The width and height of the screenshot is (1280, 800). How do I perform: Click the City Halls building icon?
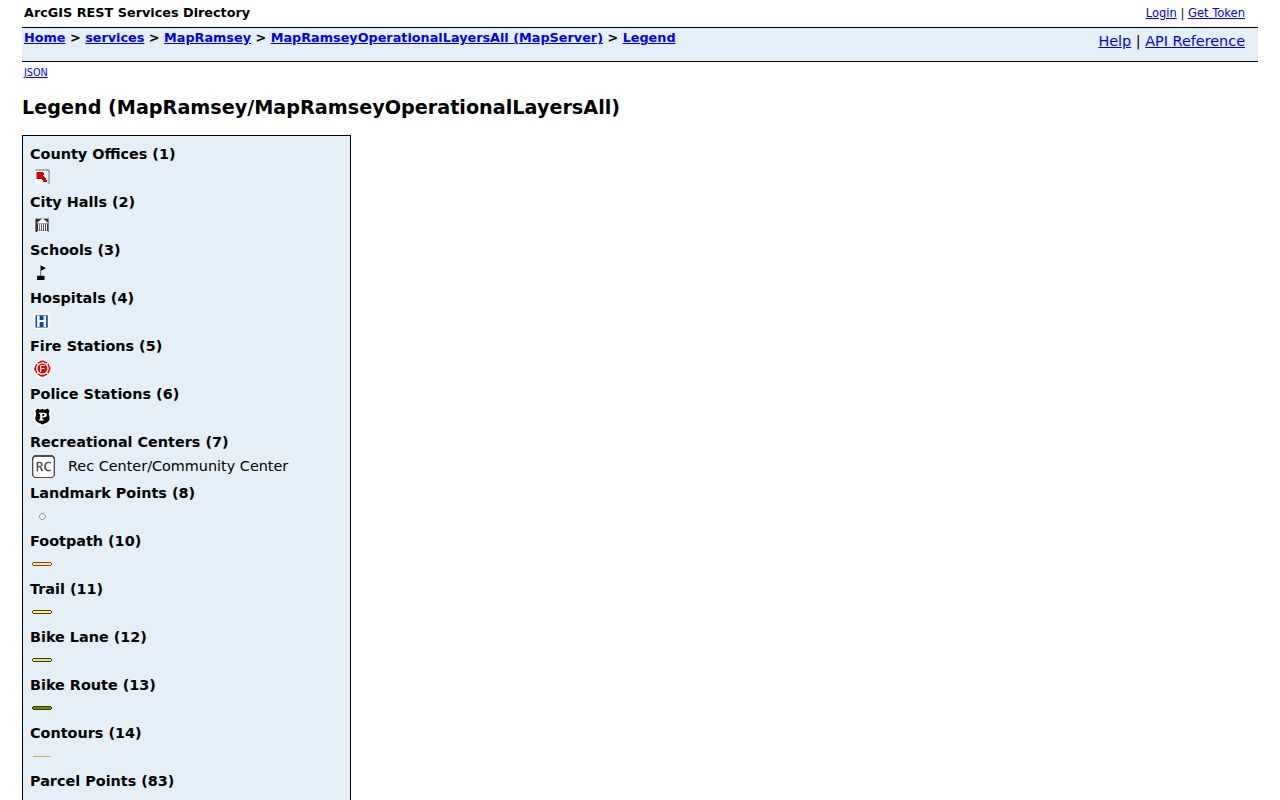(x=42, y=225)
